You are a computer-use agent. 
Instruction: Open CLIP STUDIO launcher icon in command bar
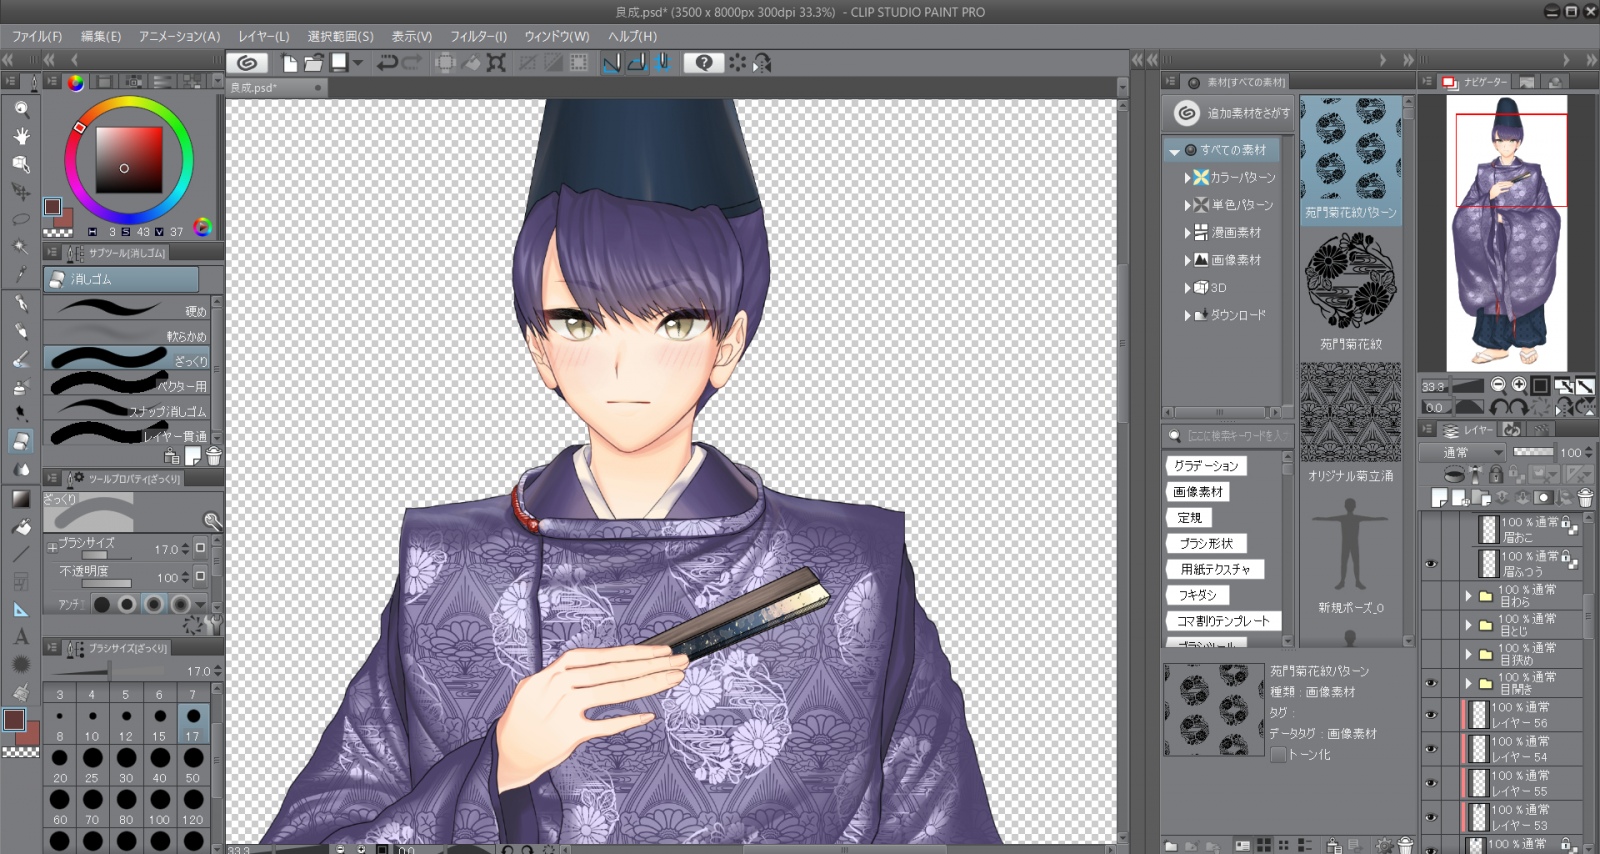pyautogui.click(x=247, y=63)
